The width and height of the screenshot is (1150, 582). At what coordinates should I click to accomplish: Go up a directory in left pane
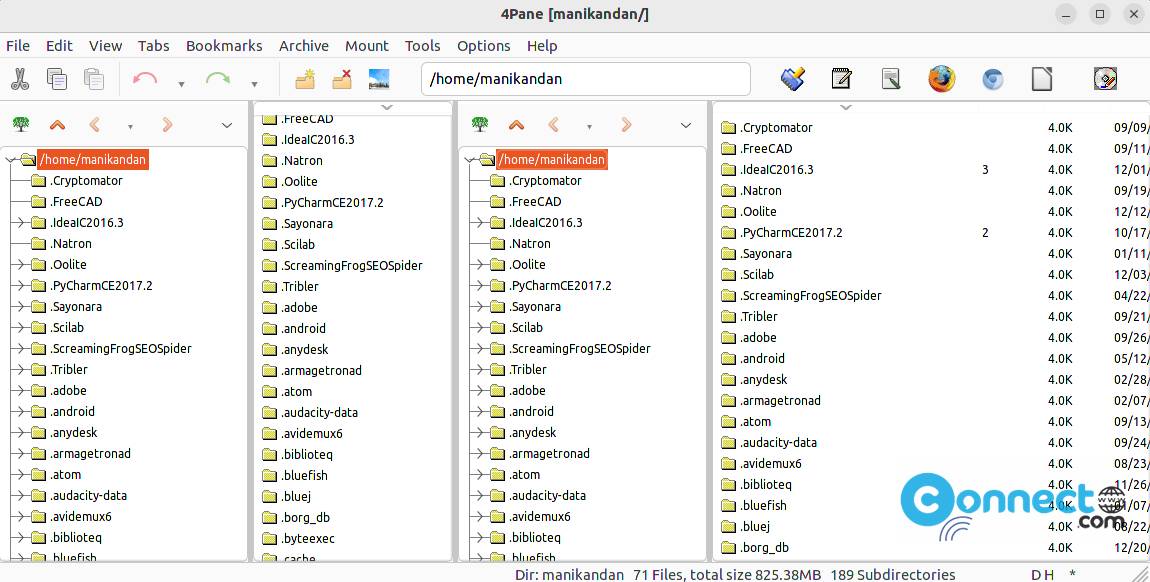click(x=57, y=125)
